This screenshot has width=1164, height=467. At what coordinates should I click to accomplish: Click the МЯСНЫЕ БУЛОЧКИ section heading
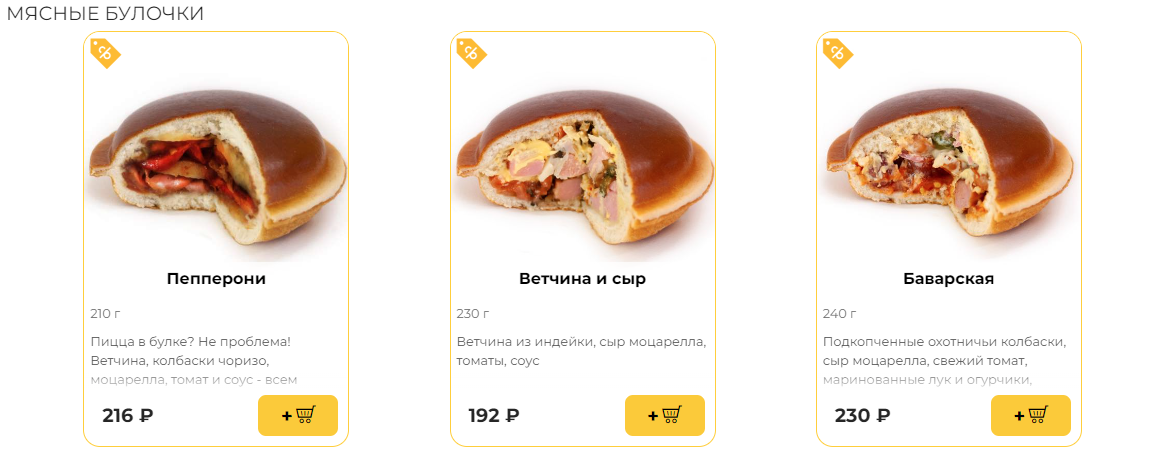coord(105,14)
